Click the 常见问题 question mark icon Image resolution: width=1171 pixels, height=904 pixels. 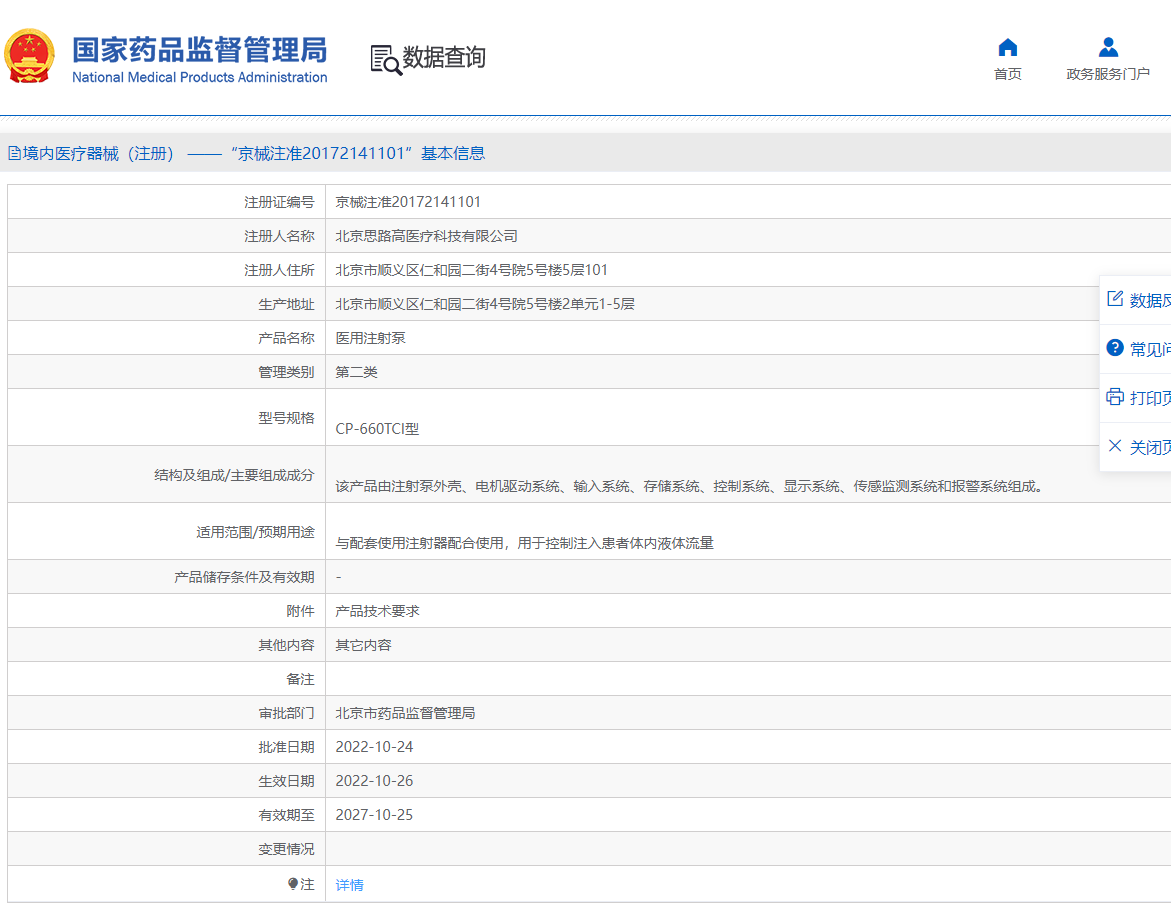1115,347
